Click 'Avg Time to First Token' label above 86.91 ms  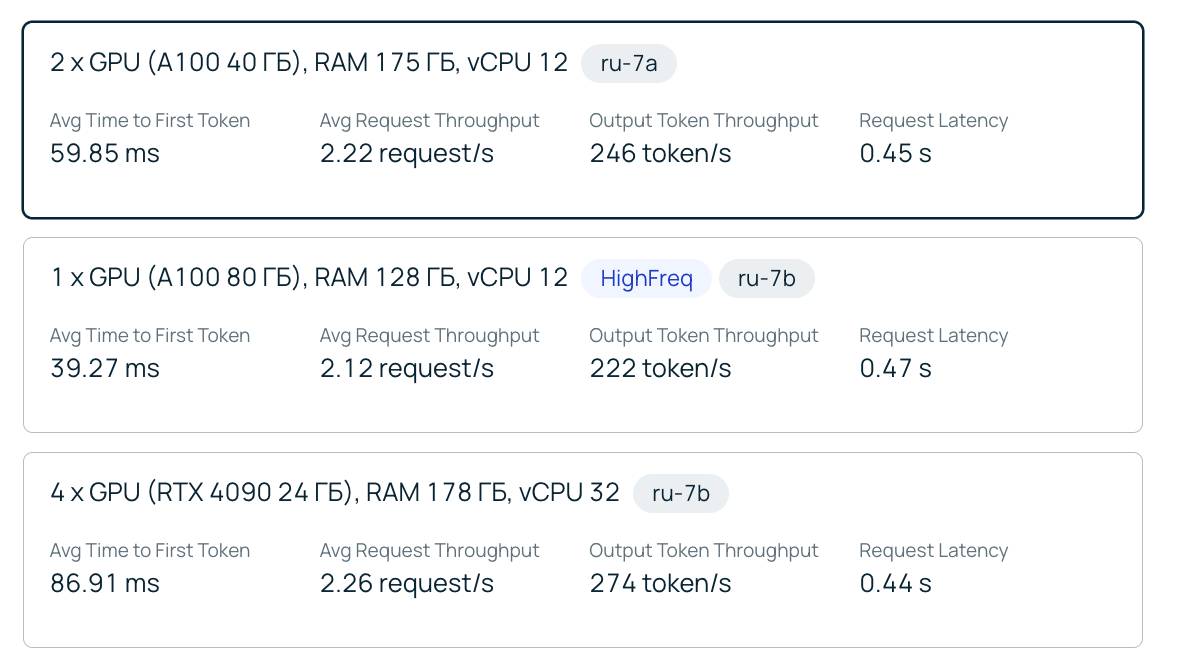(150, 551)
